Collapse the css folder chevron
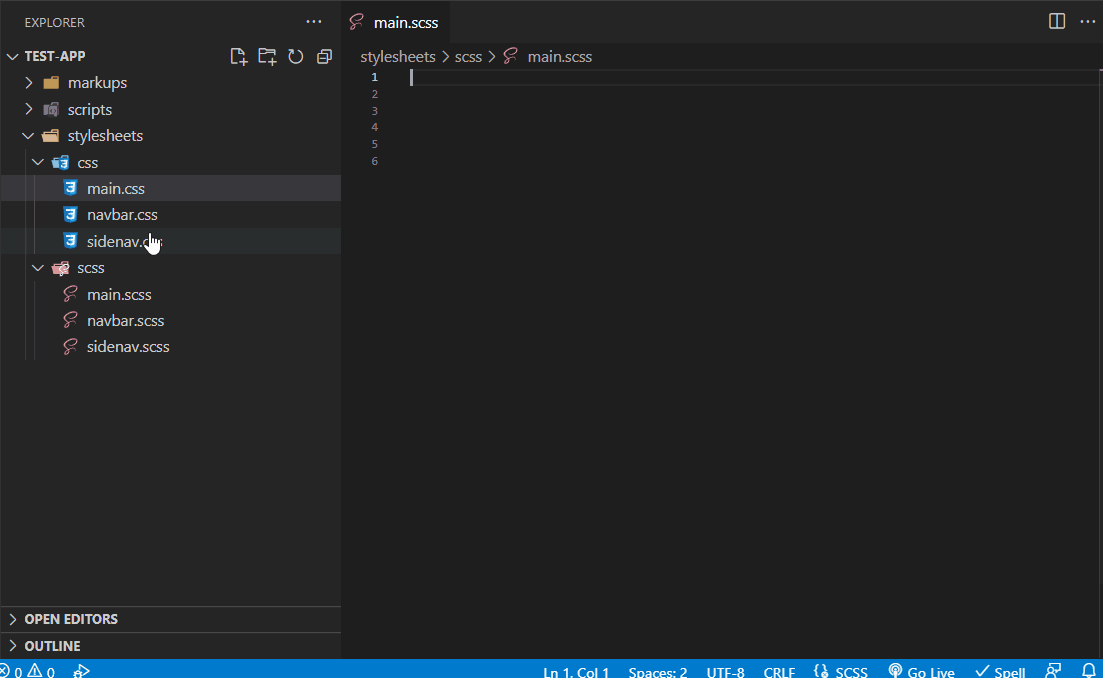The width and height of the screenshot is (1103, 678). pyautogui.click(x=38, y=162)
